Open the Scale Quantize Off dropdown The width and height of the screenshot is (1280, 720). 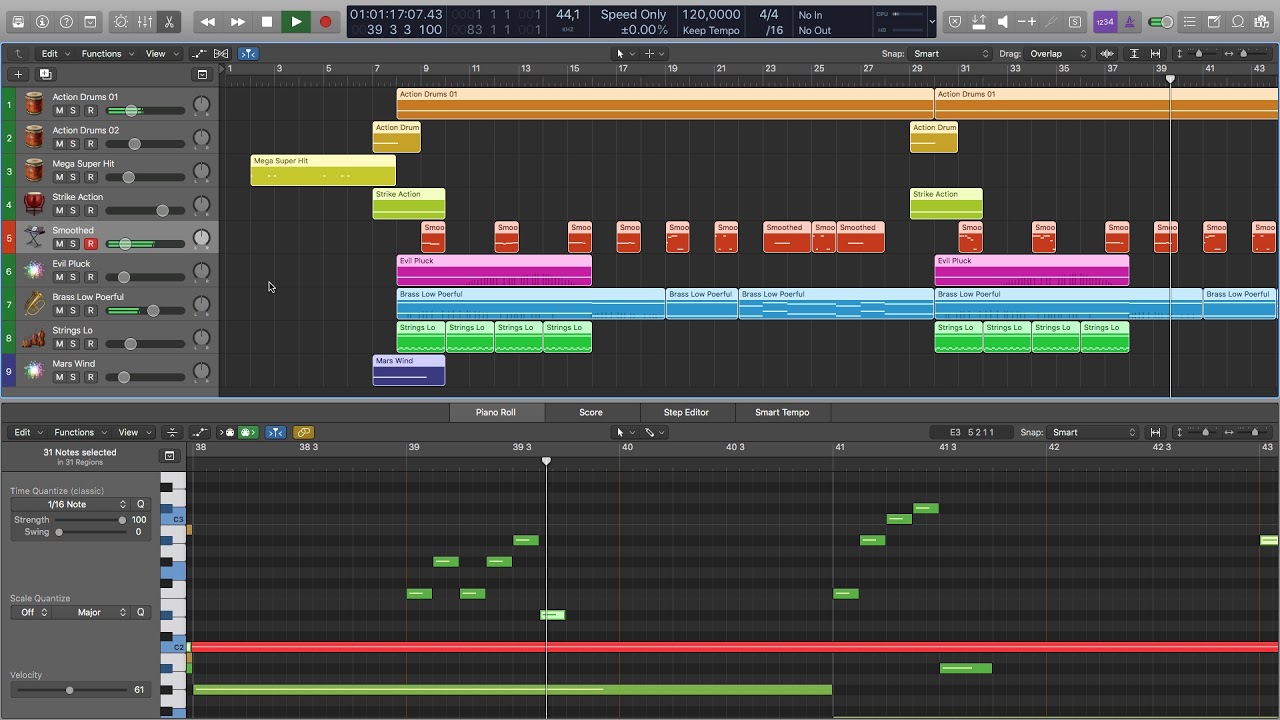click(x=30, y=612)
